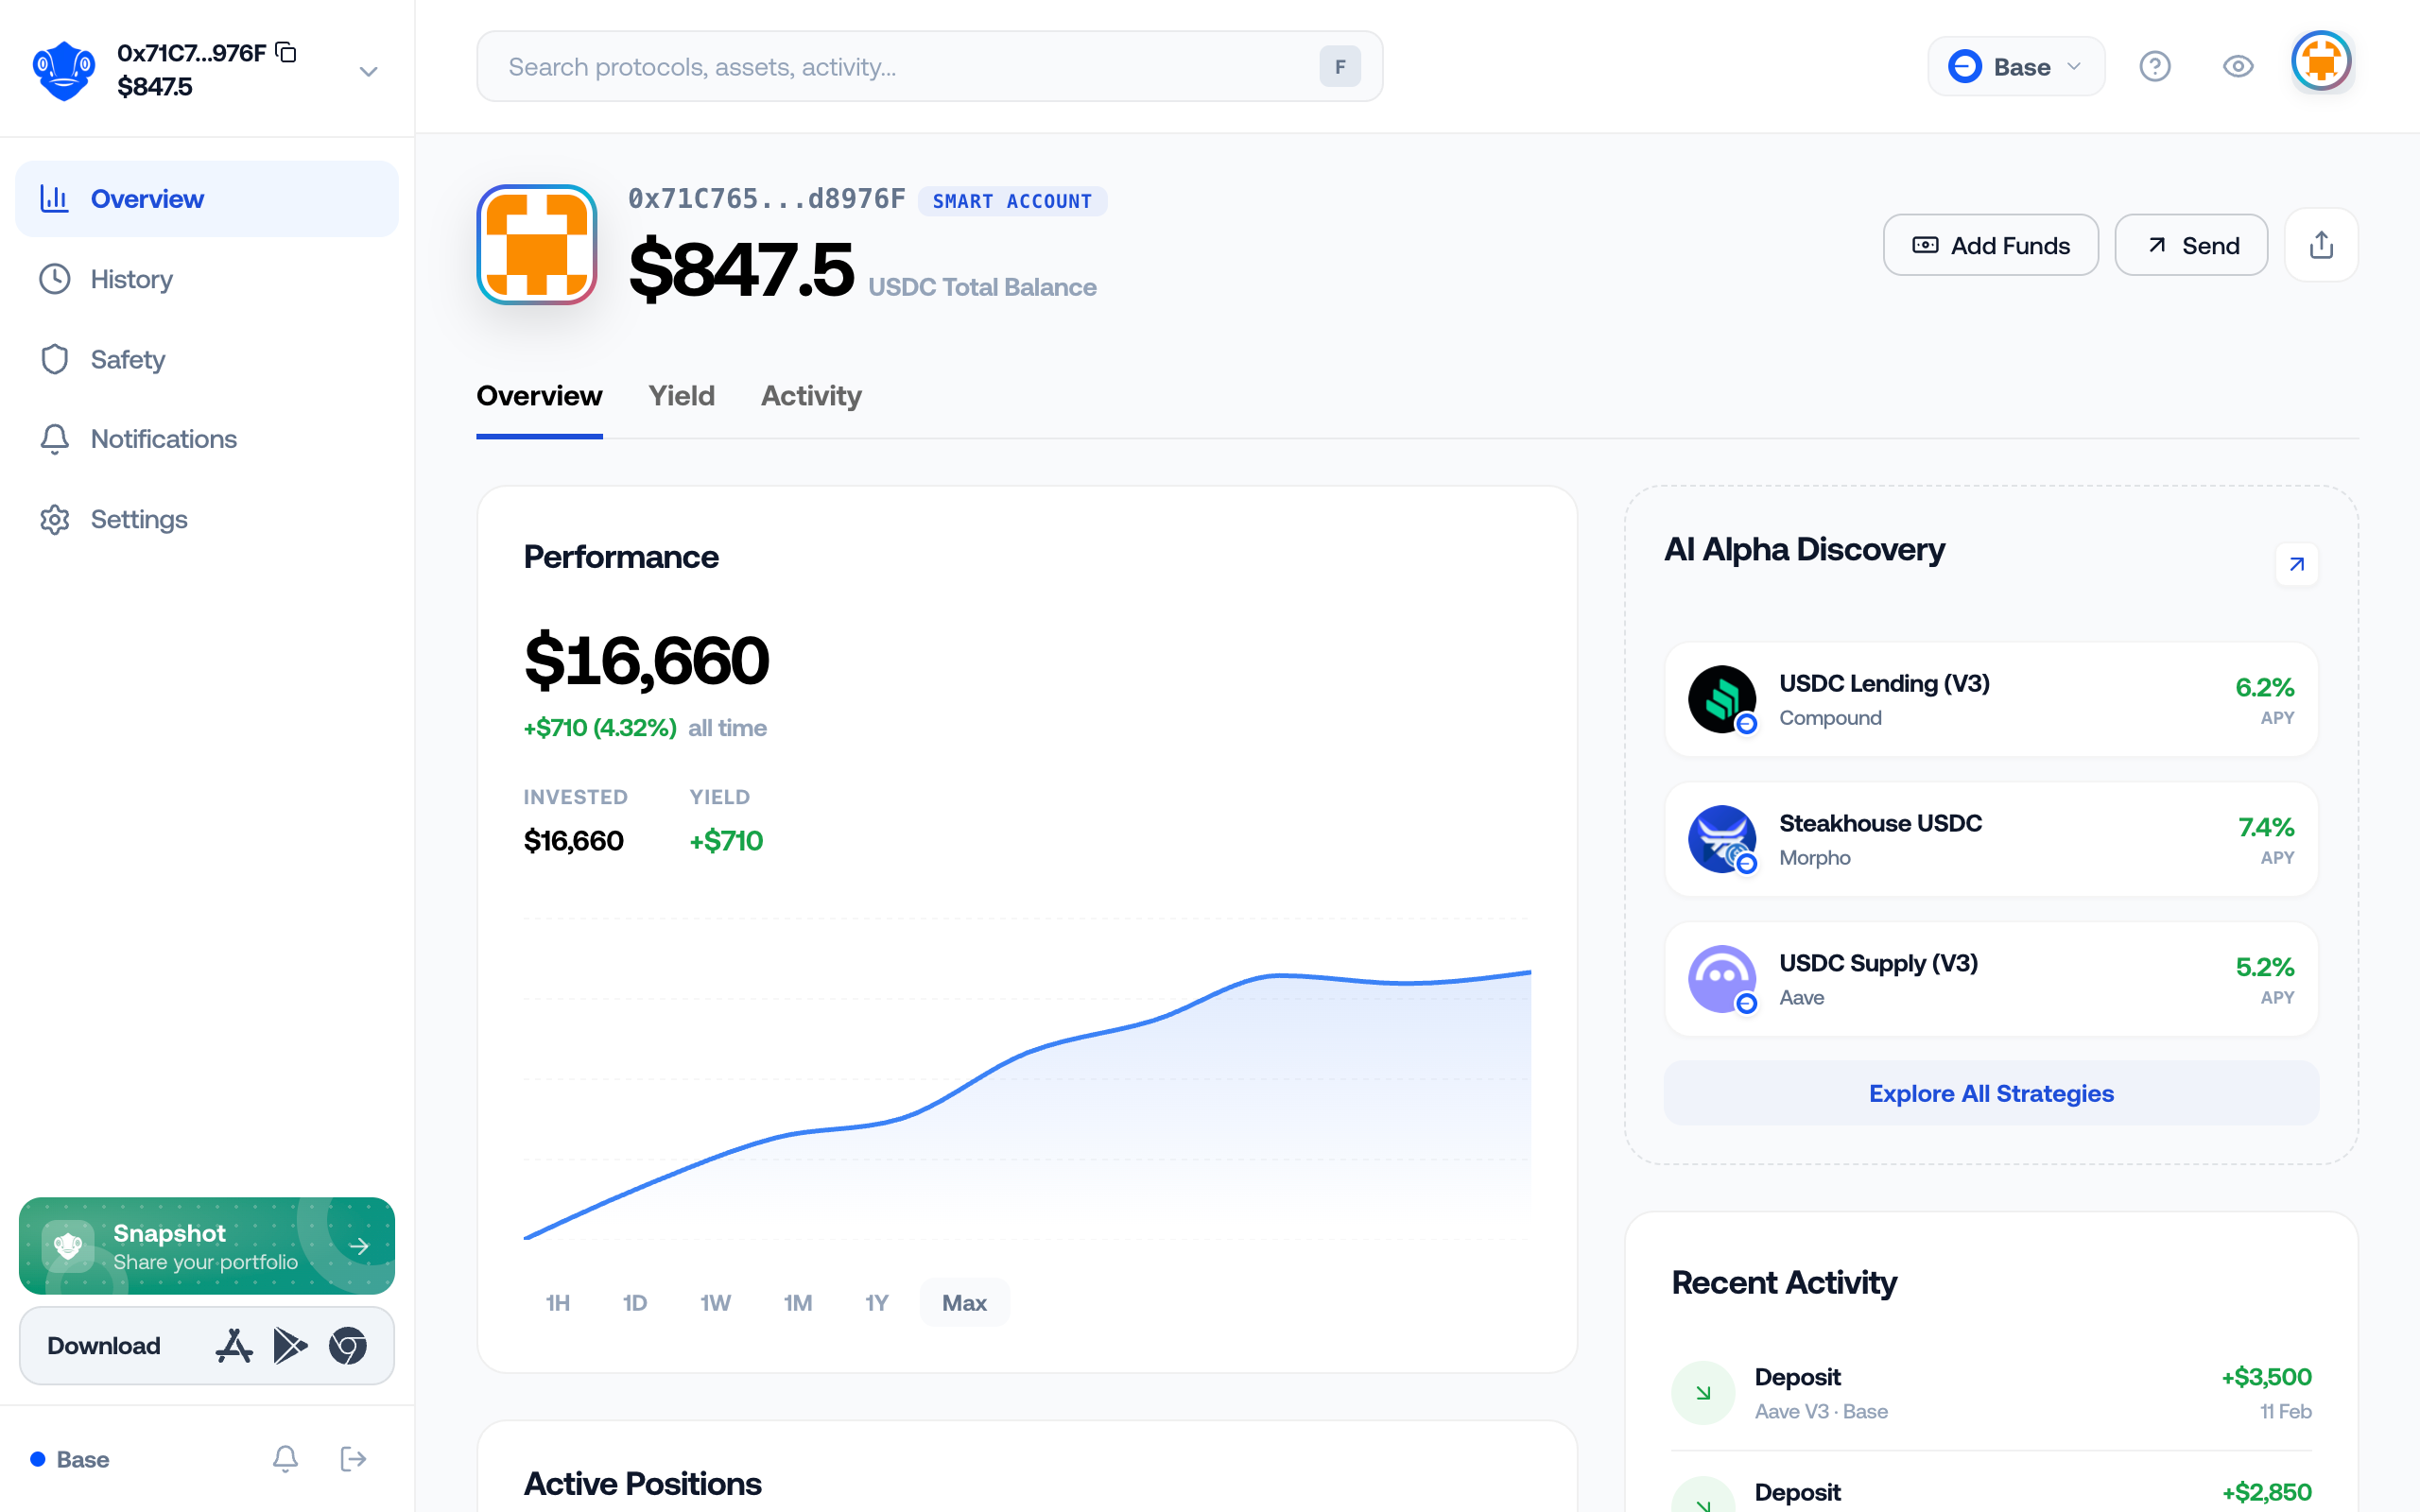Click the Aave ghost logo
Viewport: 2420px width, 1512px height.
click(1721, 979)
